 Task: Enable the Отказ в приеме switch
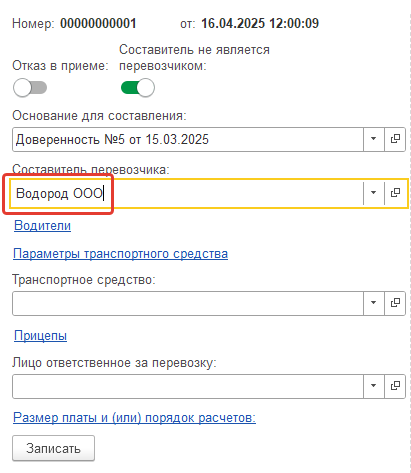(30, 88)
